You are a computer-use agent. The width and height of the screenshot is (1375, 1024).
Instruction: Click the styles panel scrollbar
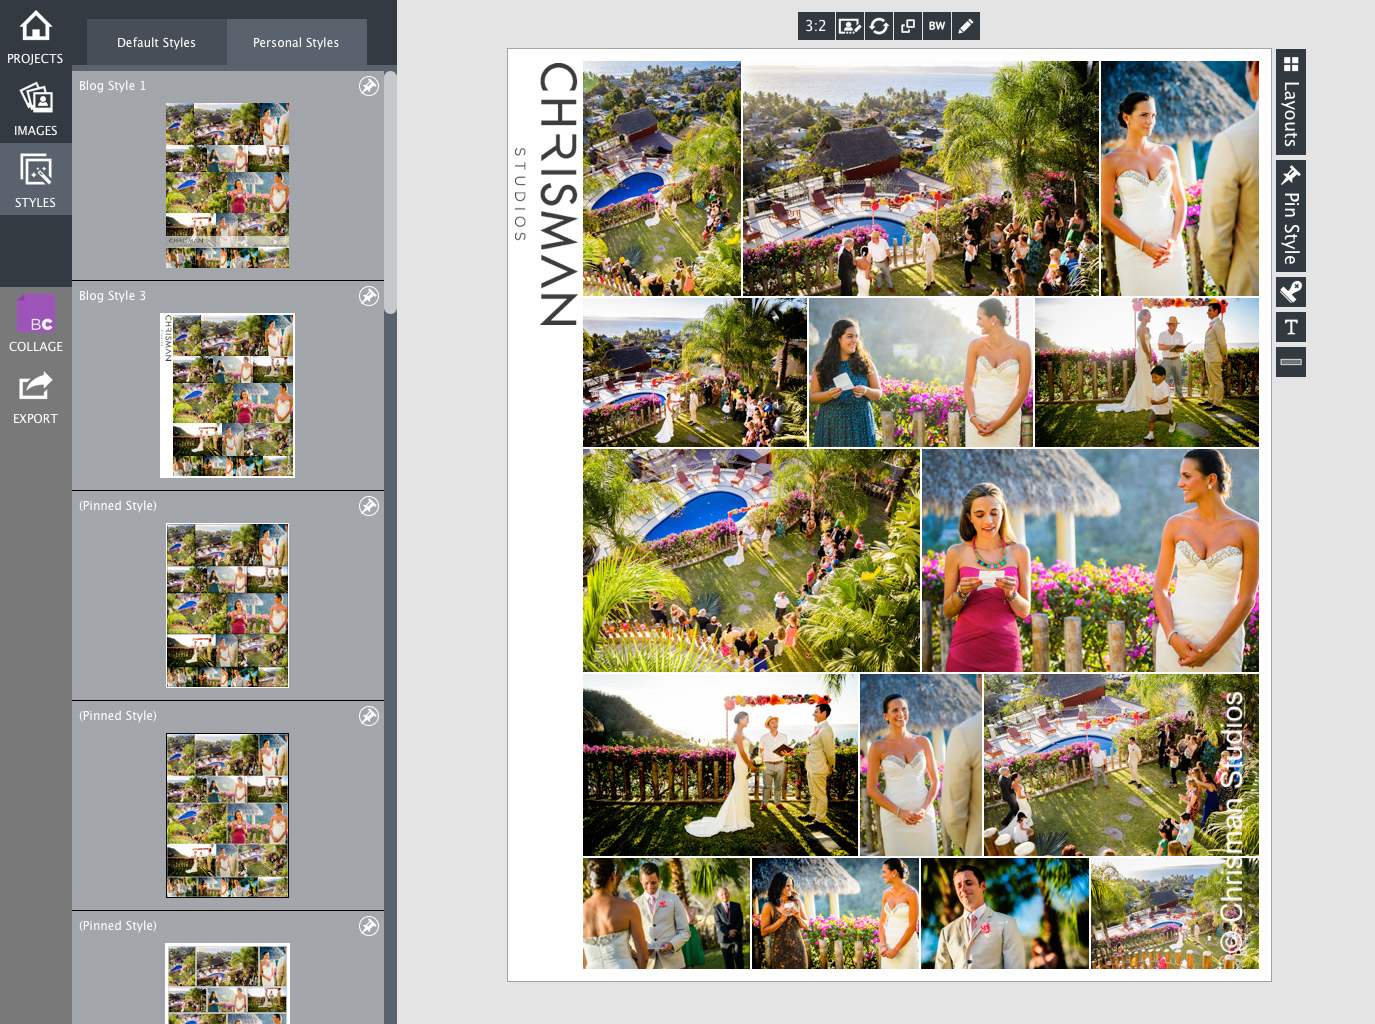click(390, 192)
